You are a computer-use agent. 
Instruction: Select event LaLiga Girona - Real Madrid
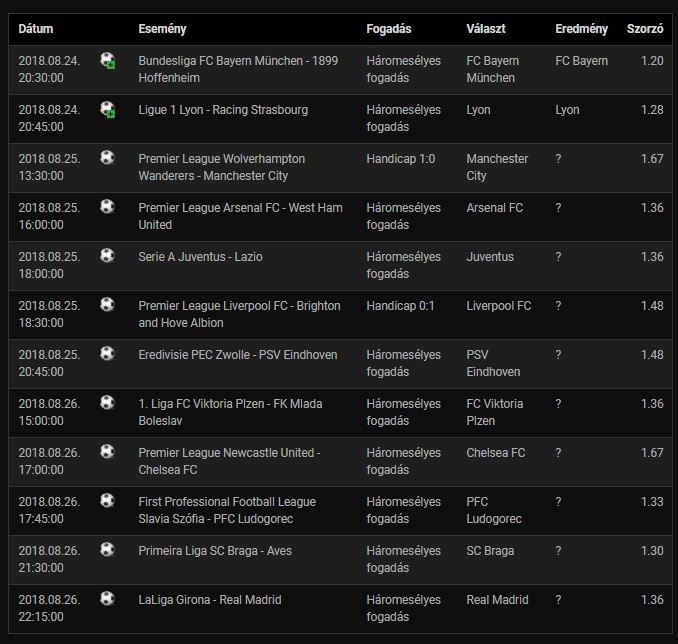click(210, 600)
